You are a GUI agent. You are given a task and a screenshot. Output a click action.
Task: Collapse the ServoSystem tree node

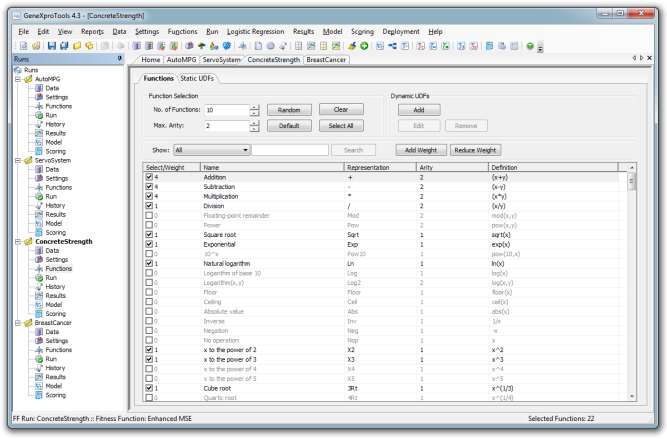pyautogui.click(x=17, y=160)
